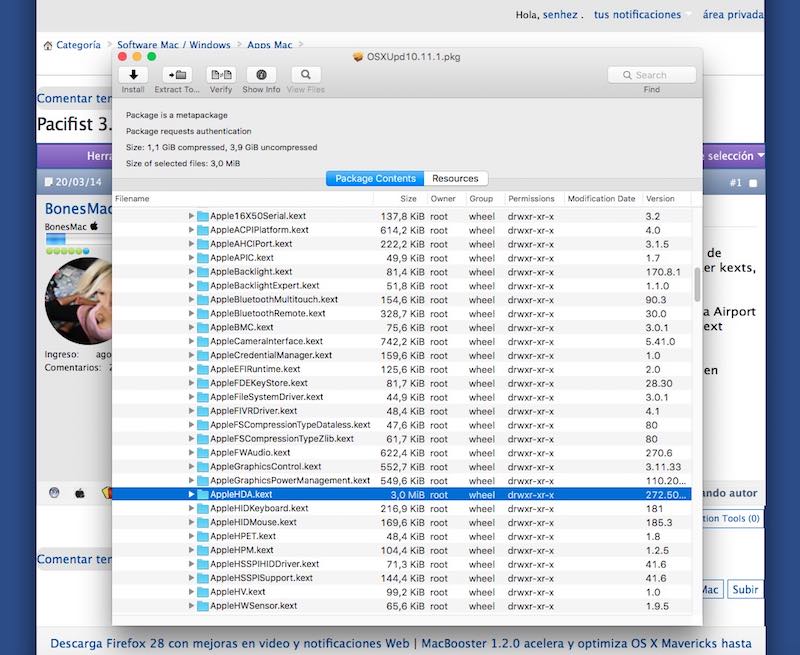The image size is (800, 655).
Task: Expand the AppleHIDKeyboard.kext folder
Action: coord(191,509)
